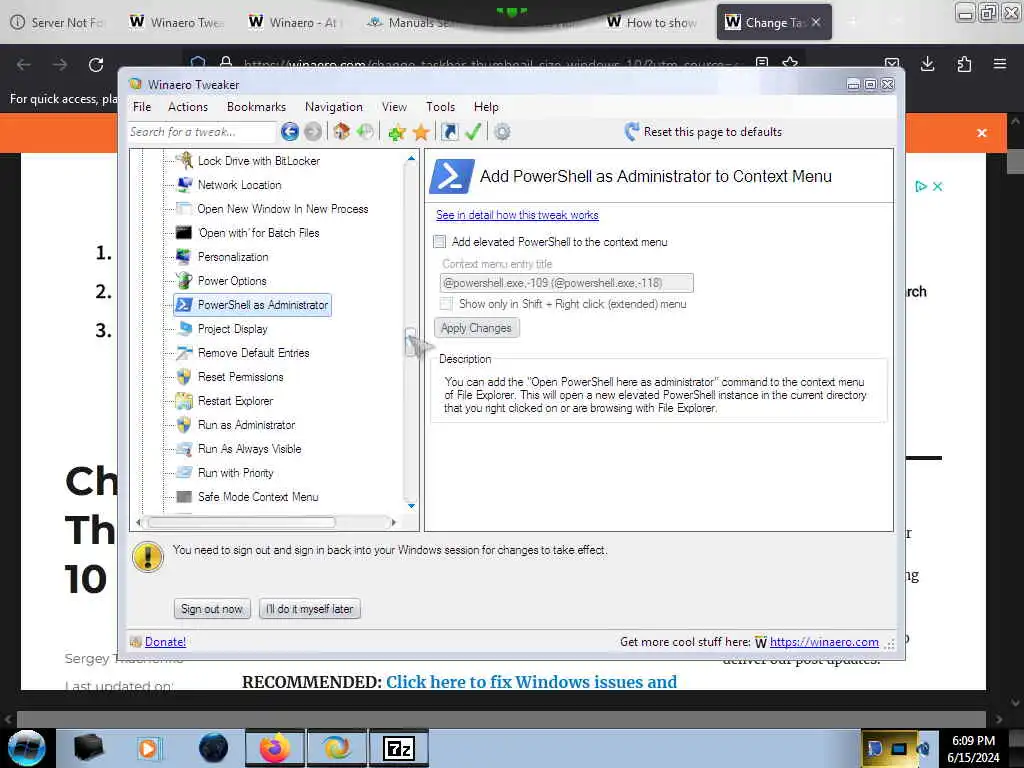Select Remove Default Entries item
This screenshot has width=1024, height=768.
pyautogui.click(x=253, y=353)
